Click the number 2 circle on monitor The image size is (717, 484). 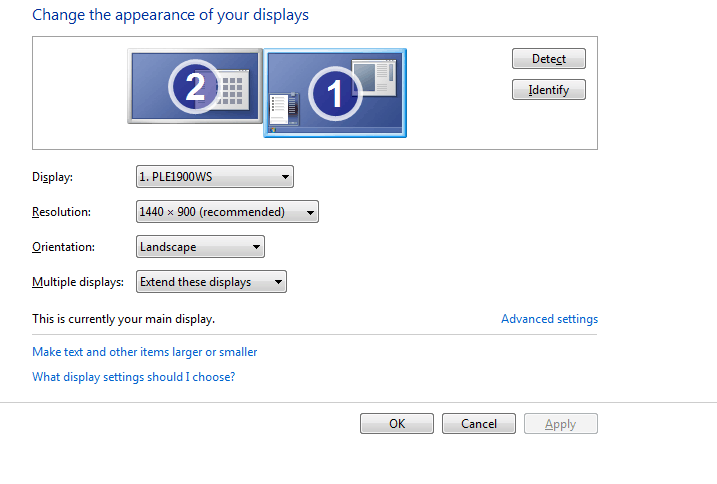[195, 87]
